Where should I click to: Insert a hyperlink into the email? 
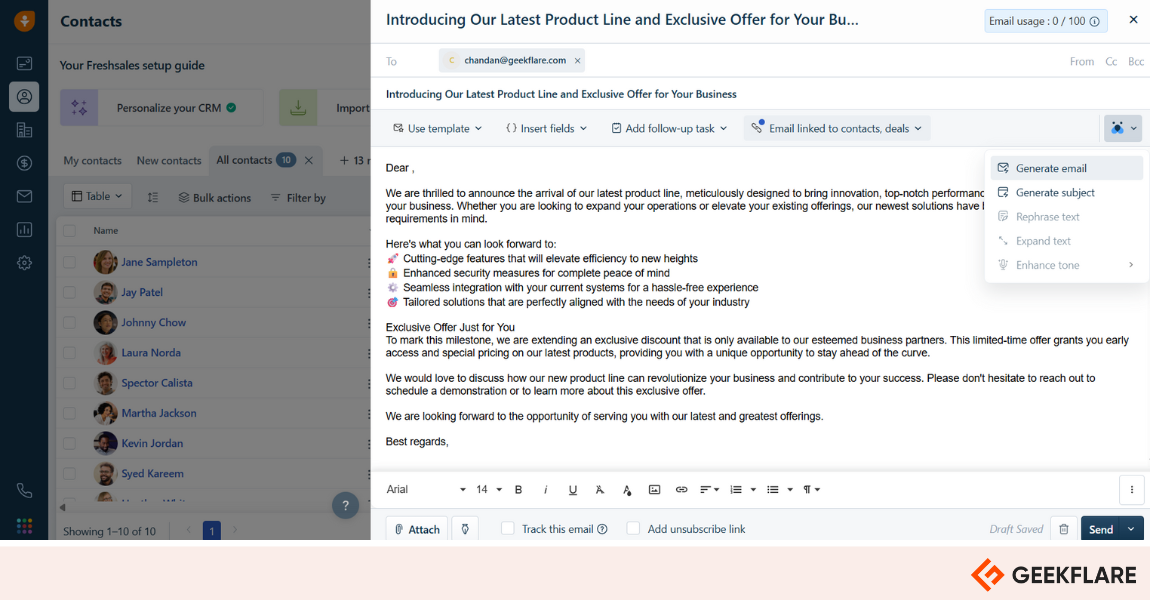click(x=681, y=489)
